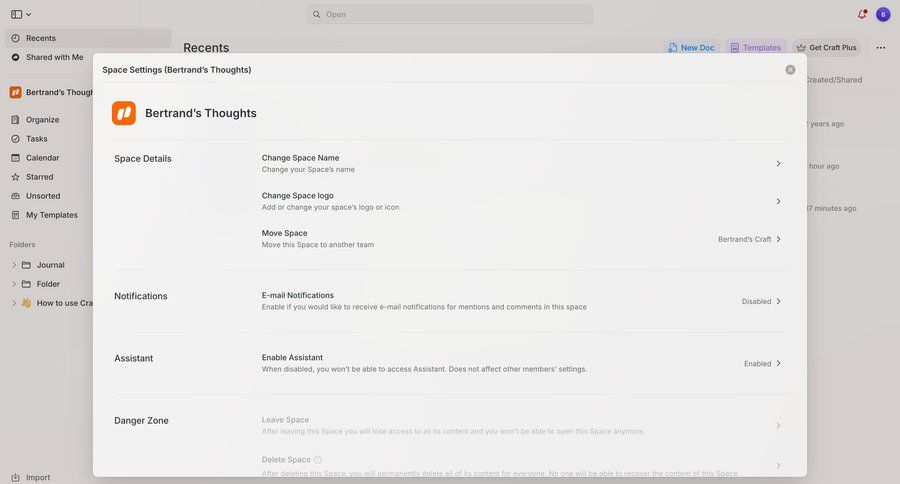Click Delete Space in Danger Zone
The image size is (900, 484).
point(522,466)
